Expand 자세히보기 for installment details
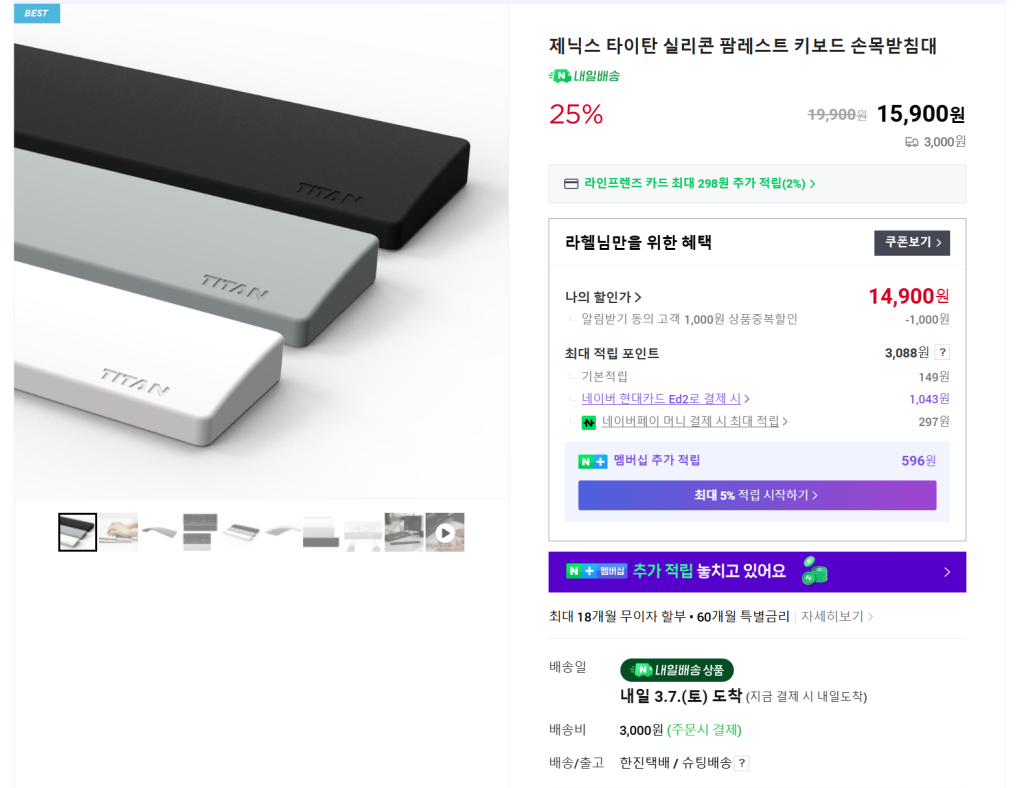This screenshot has height=788, width=1024. (837, 617)
